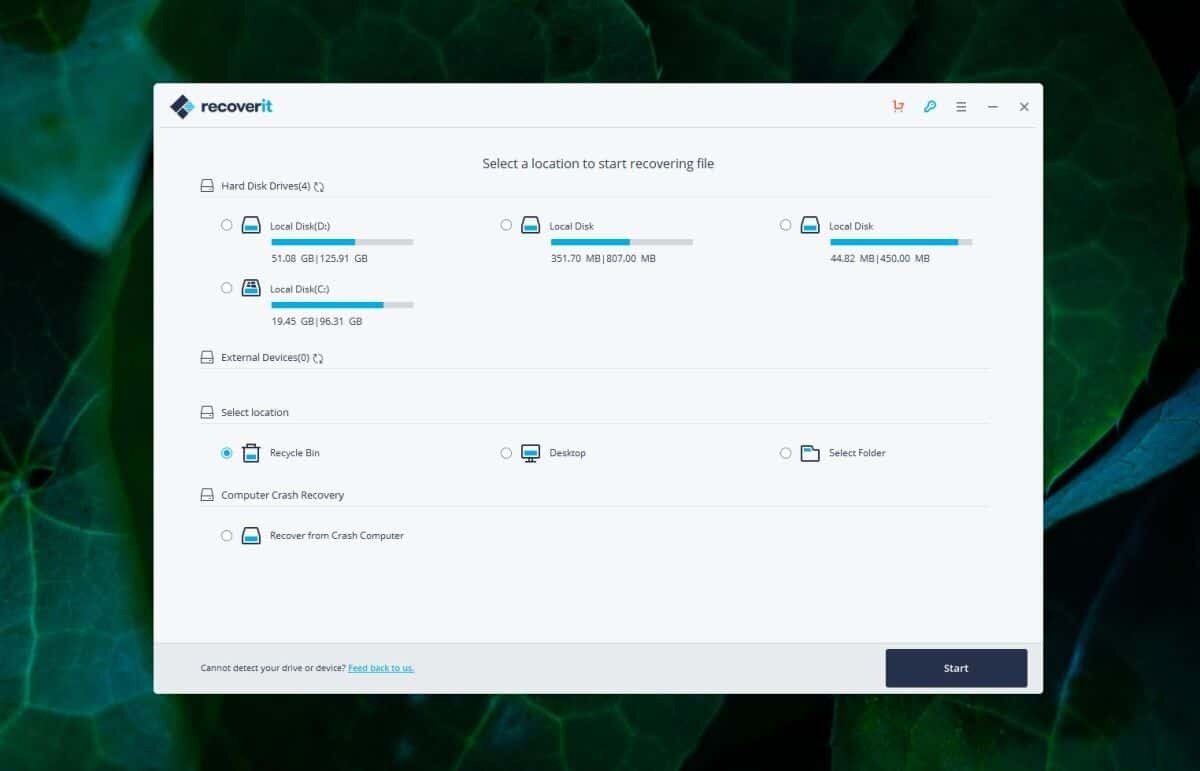Select the Local Disk(D:) radio button

point(227,225)
